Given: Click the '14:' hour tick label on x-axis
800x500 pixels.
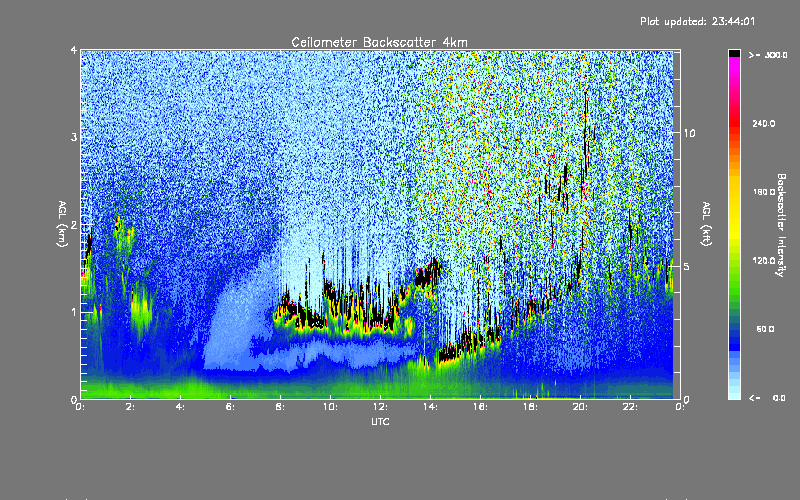Looking at the screenshot, I should click(430, 407).
